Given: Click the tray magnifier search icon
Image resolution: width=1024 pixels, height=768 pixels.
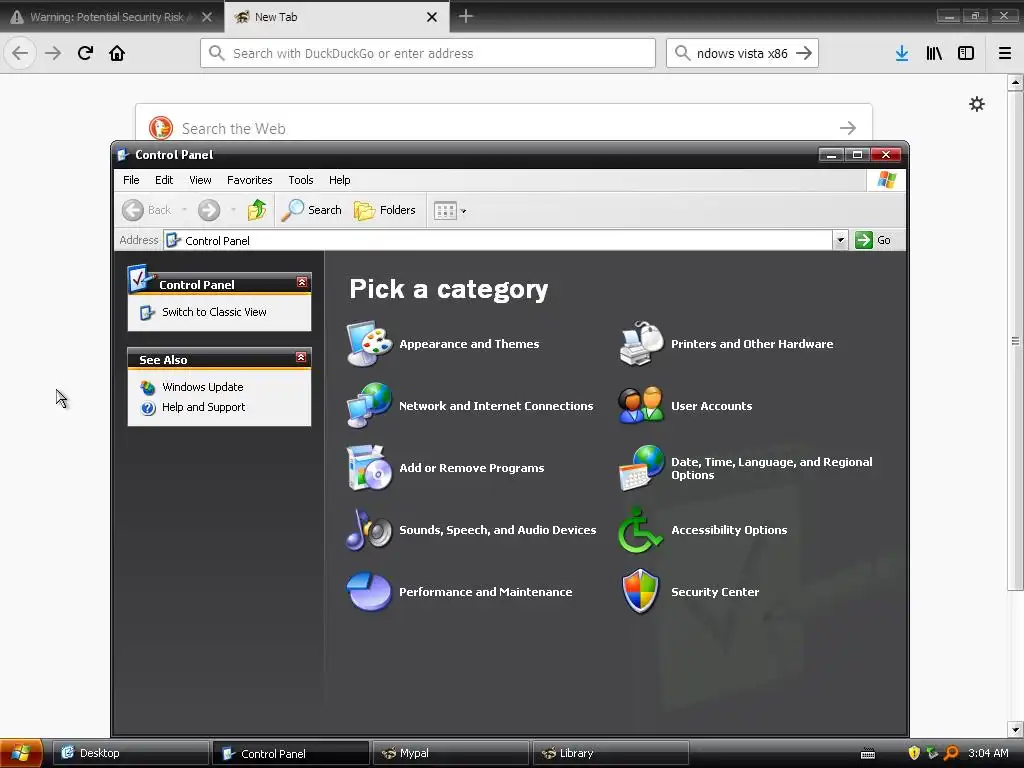Looking at the screenshot, I should 952,753.
